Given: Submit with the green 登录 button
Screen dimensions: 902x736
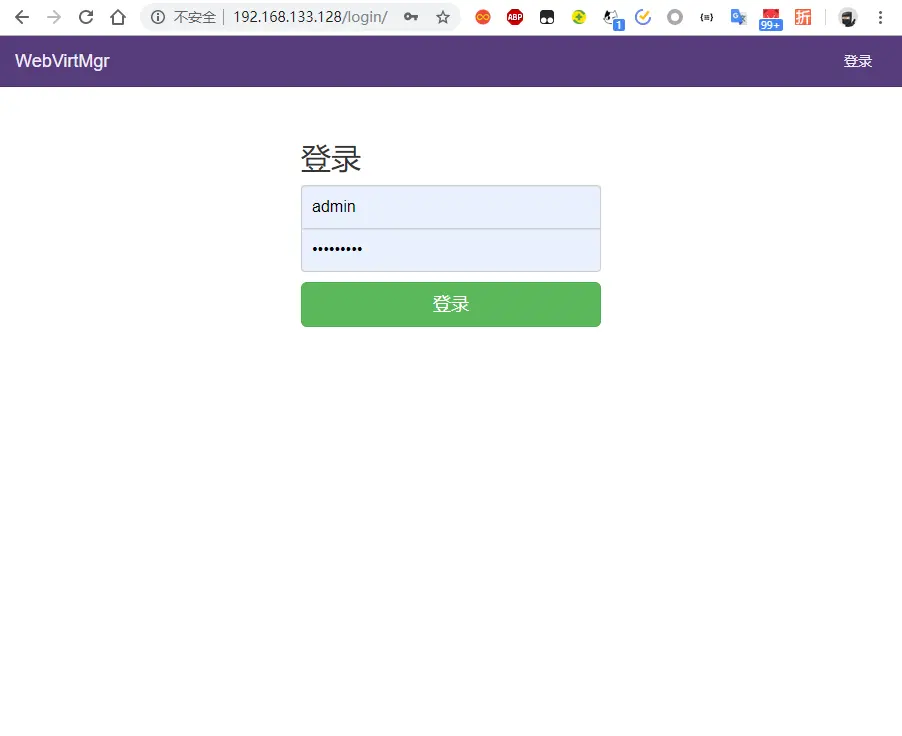Looking at the screenshot, I should click(451, 304).
